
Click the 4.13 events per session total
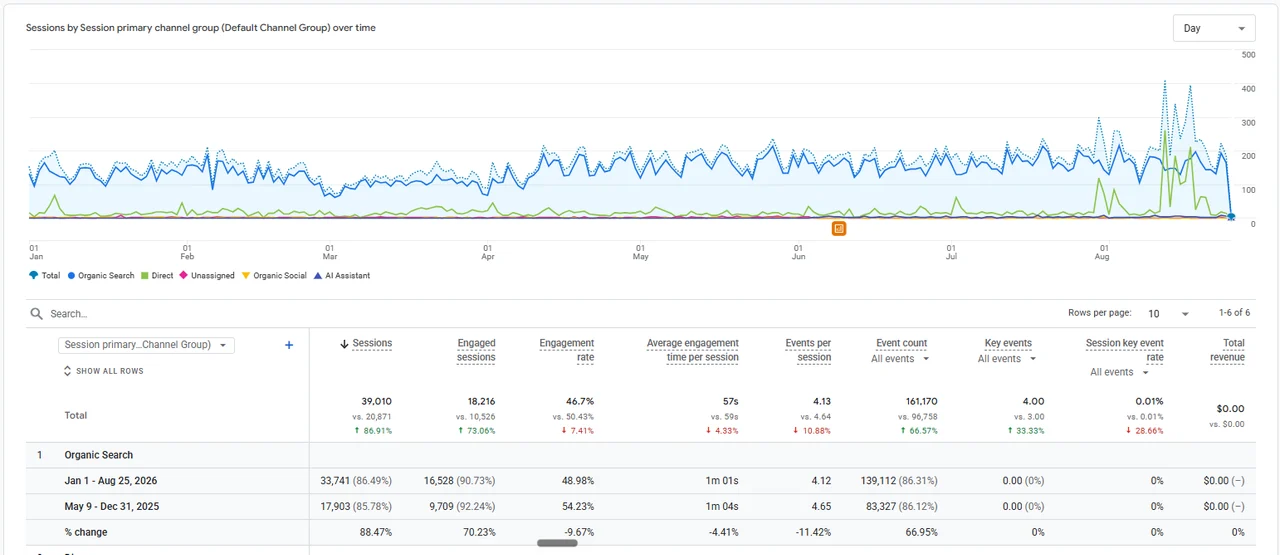point(821,401)
